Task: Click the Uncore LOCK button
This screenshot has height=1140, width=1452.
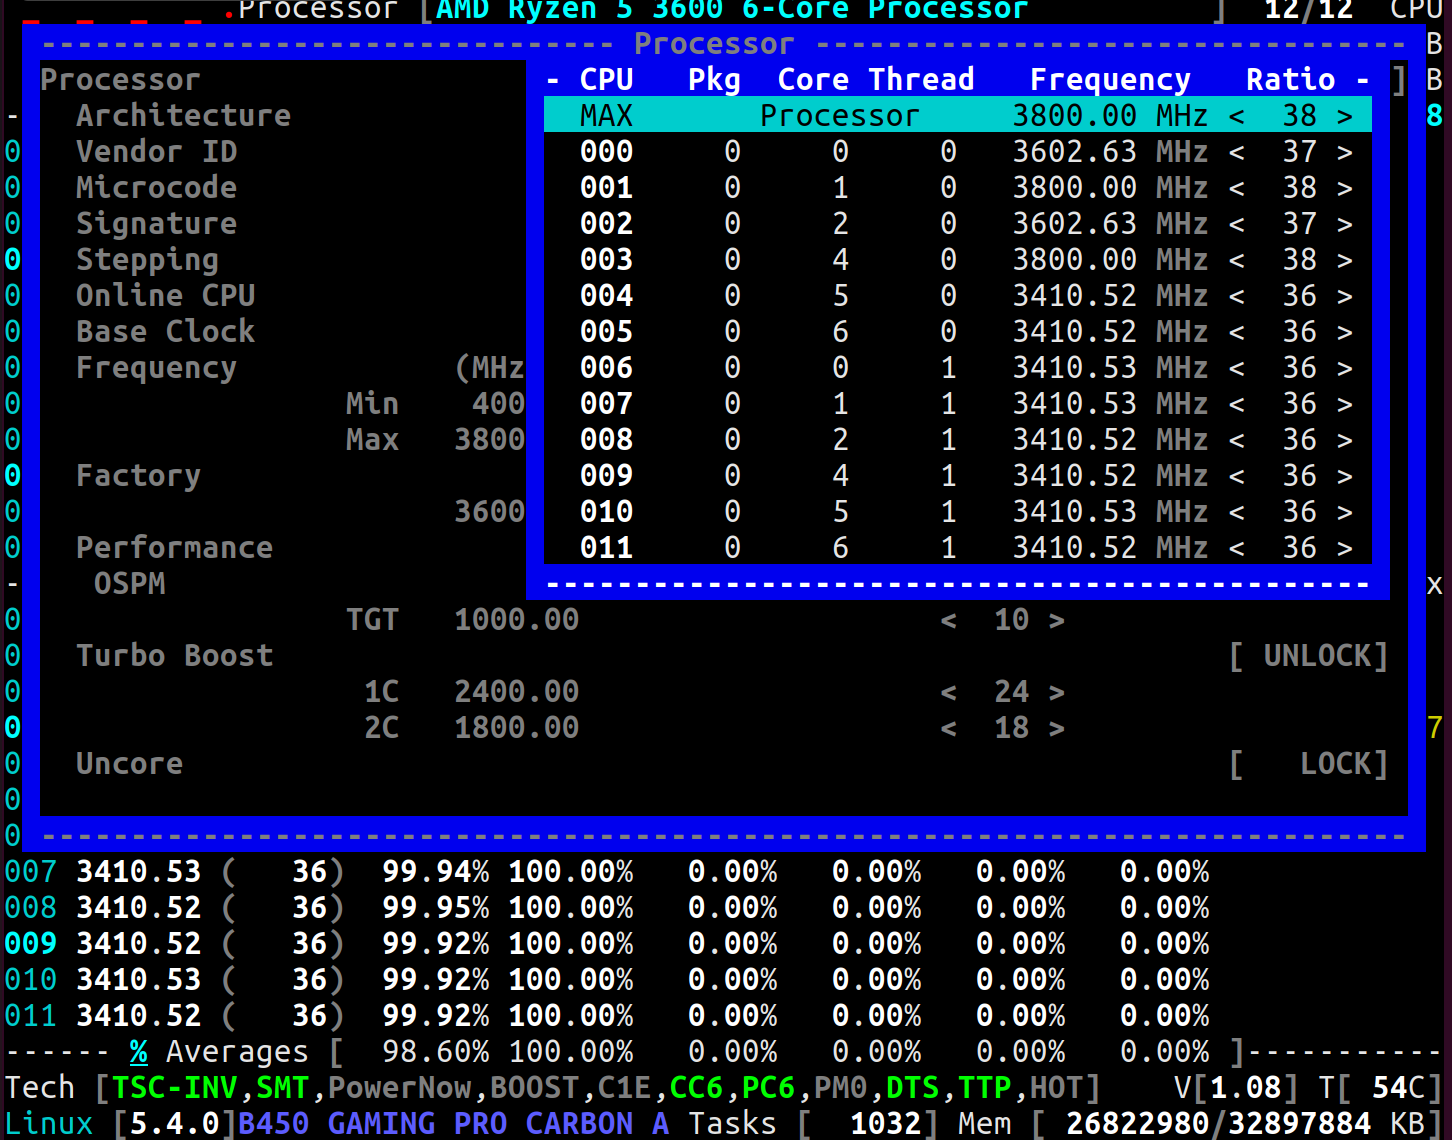Action: click(x=1308, y=764)
